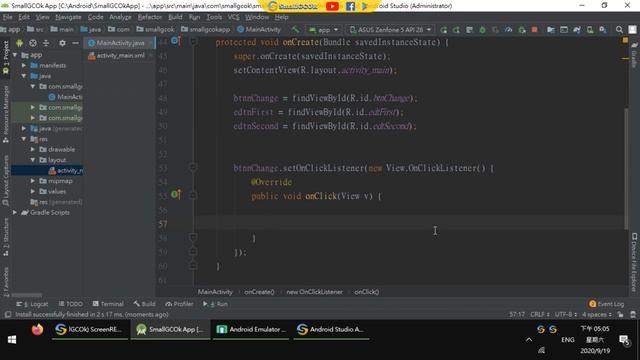Open the Windows Start menu
This screenshot has width=640, height=360.
click(x=12, y=340)
